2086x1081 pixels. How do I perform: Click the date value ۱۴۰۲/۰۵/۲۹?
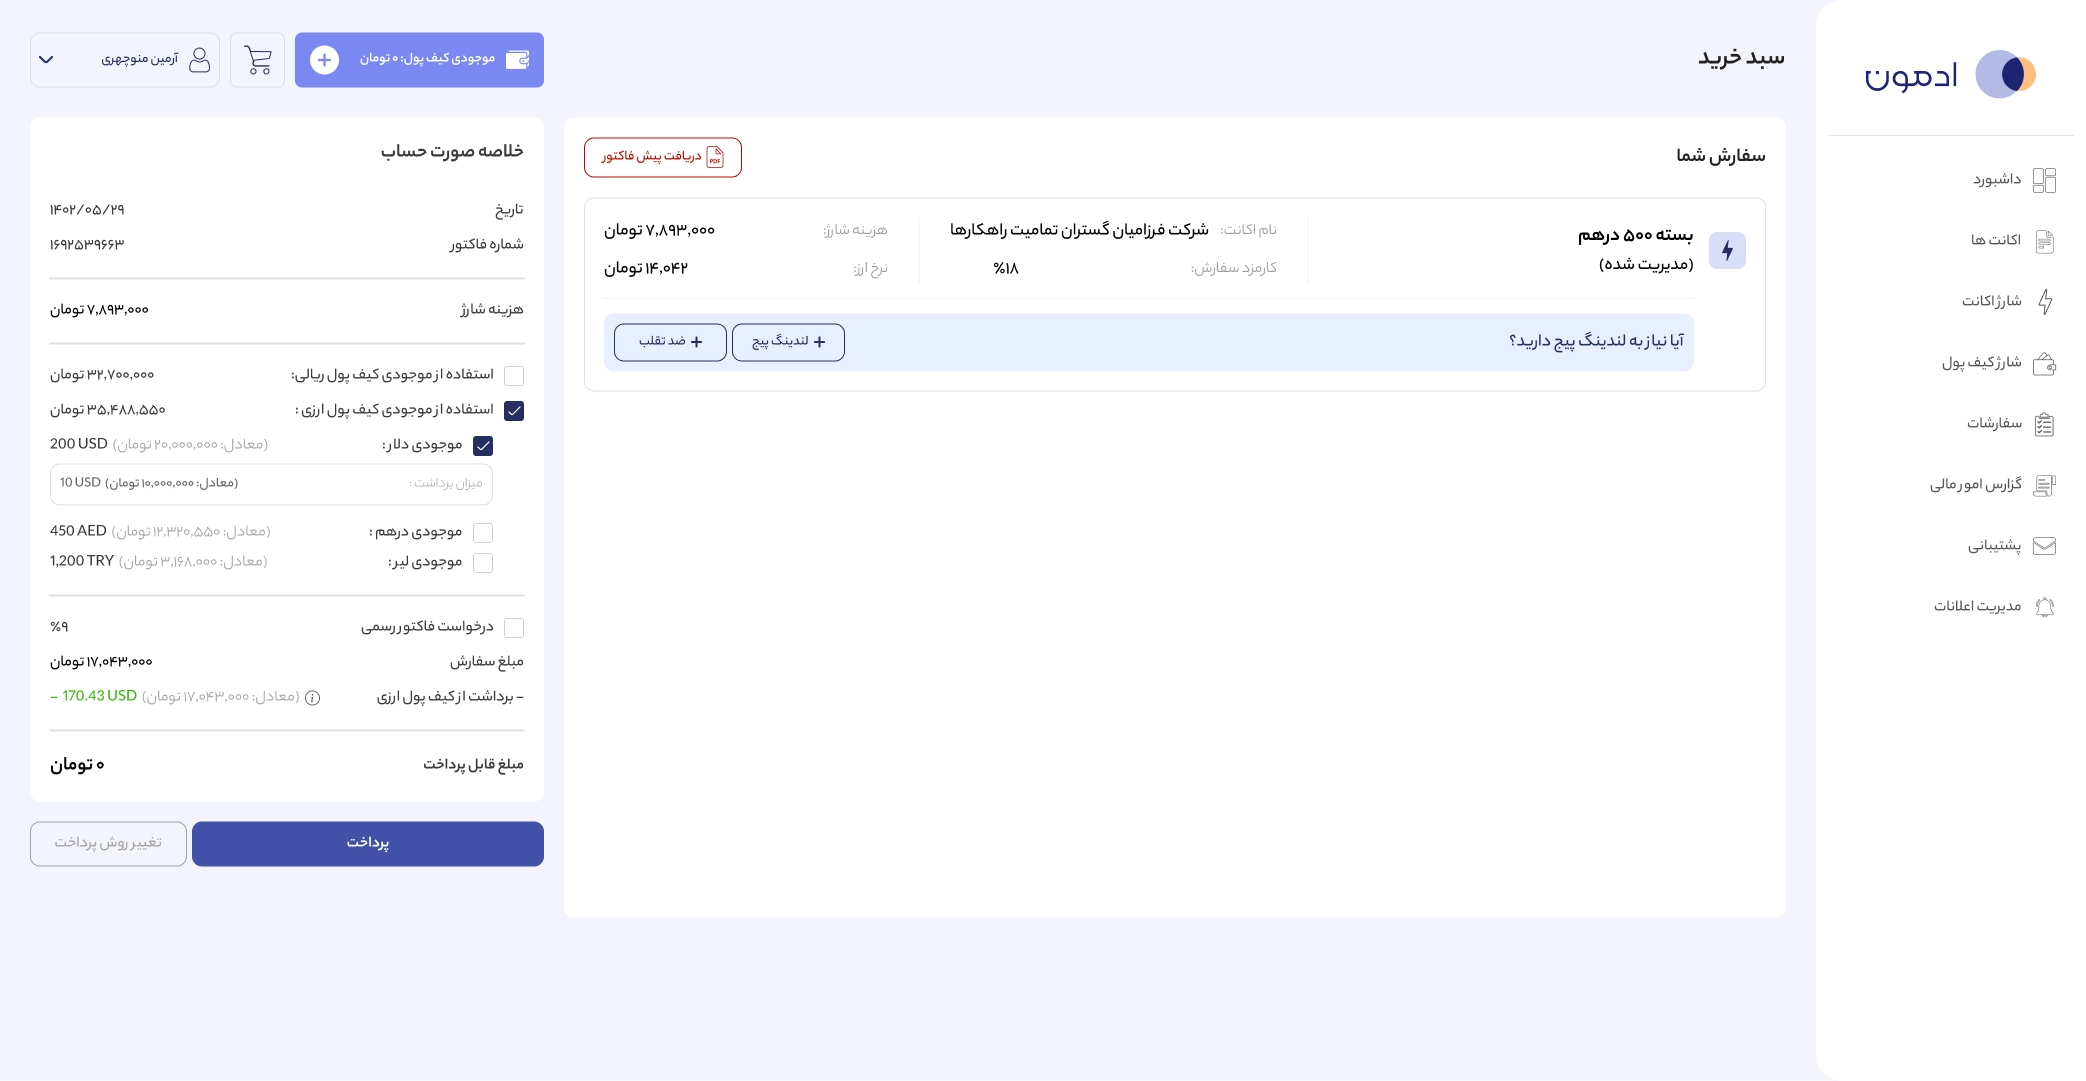point(87,210)
